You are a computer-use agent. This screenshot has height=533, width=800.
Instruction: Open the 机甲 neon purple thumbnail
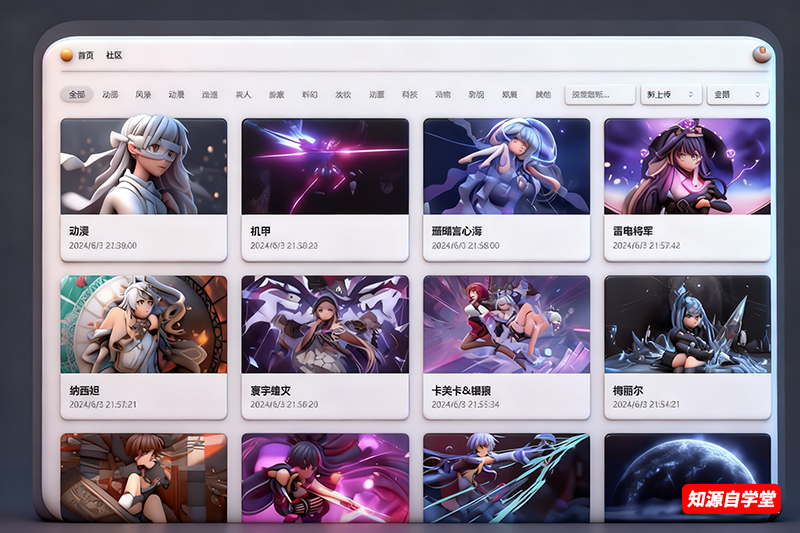click(x=325, y=166)
